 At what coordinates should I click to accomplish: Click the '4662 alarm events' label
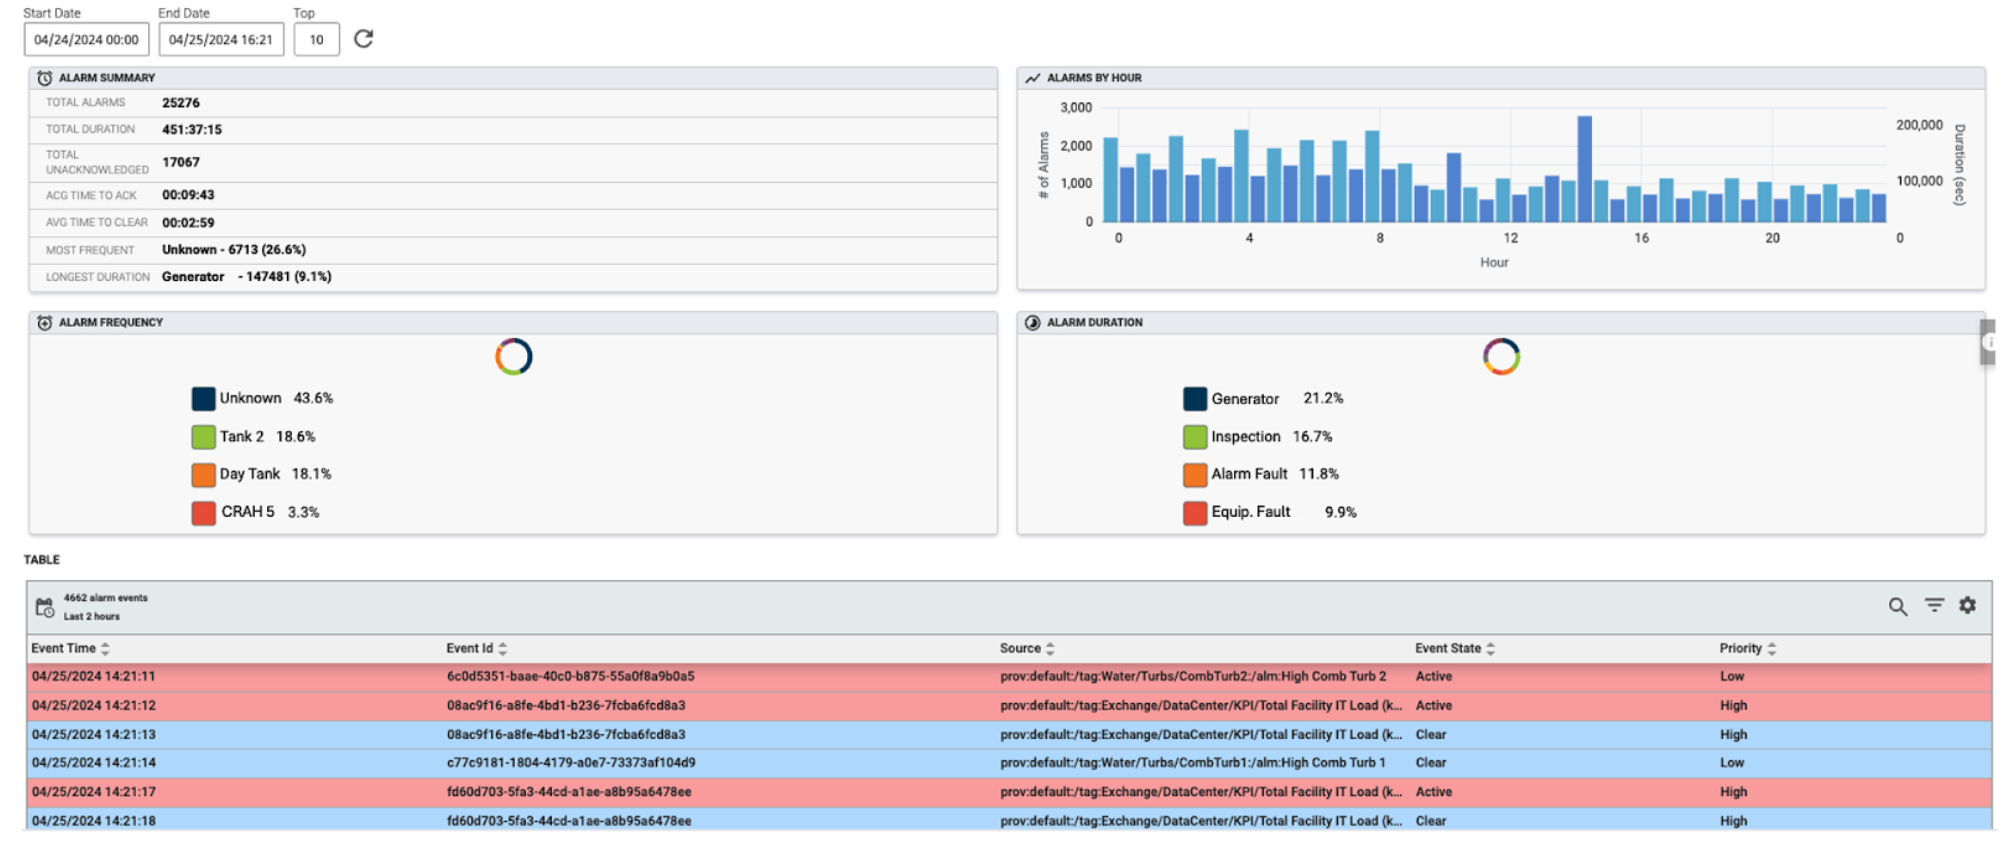coord(106,598)
